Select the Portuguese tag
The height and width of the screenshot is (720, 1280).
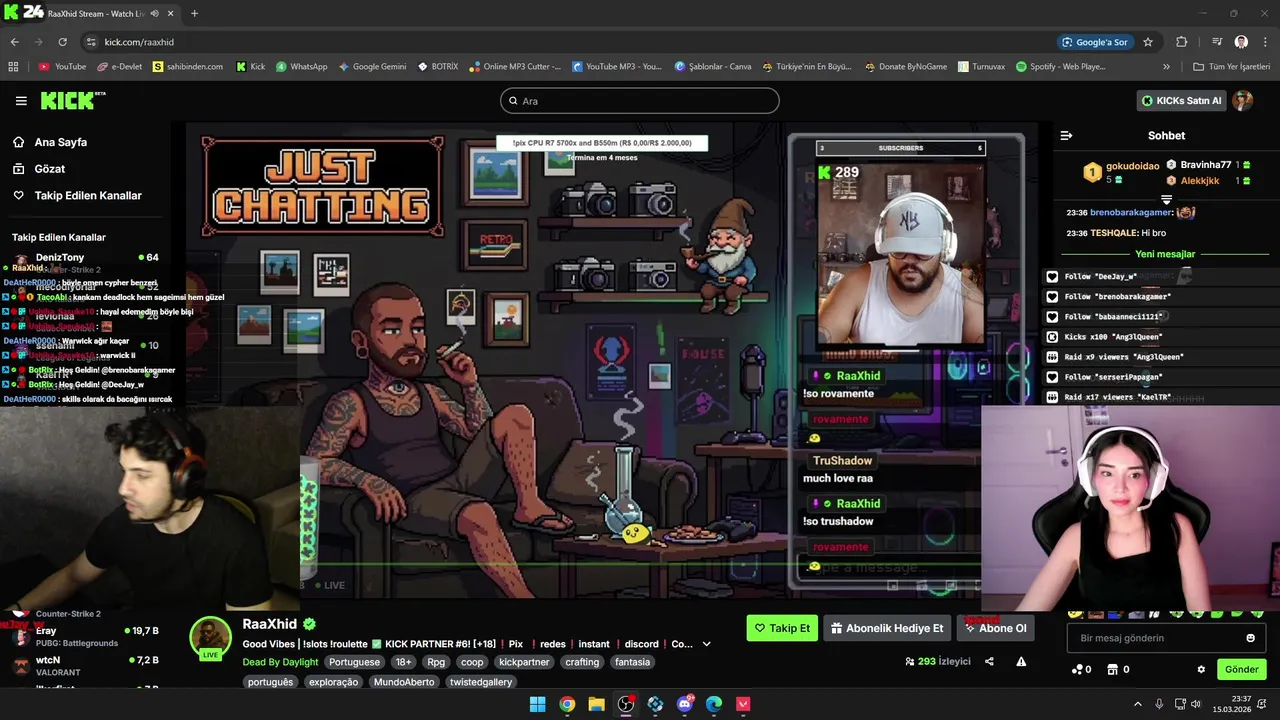354,662
